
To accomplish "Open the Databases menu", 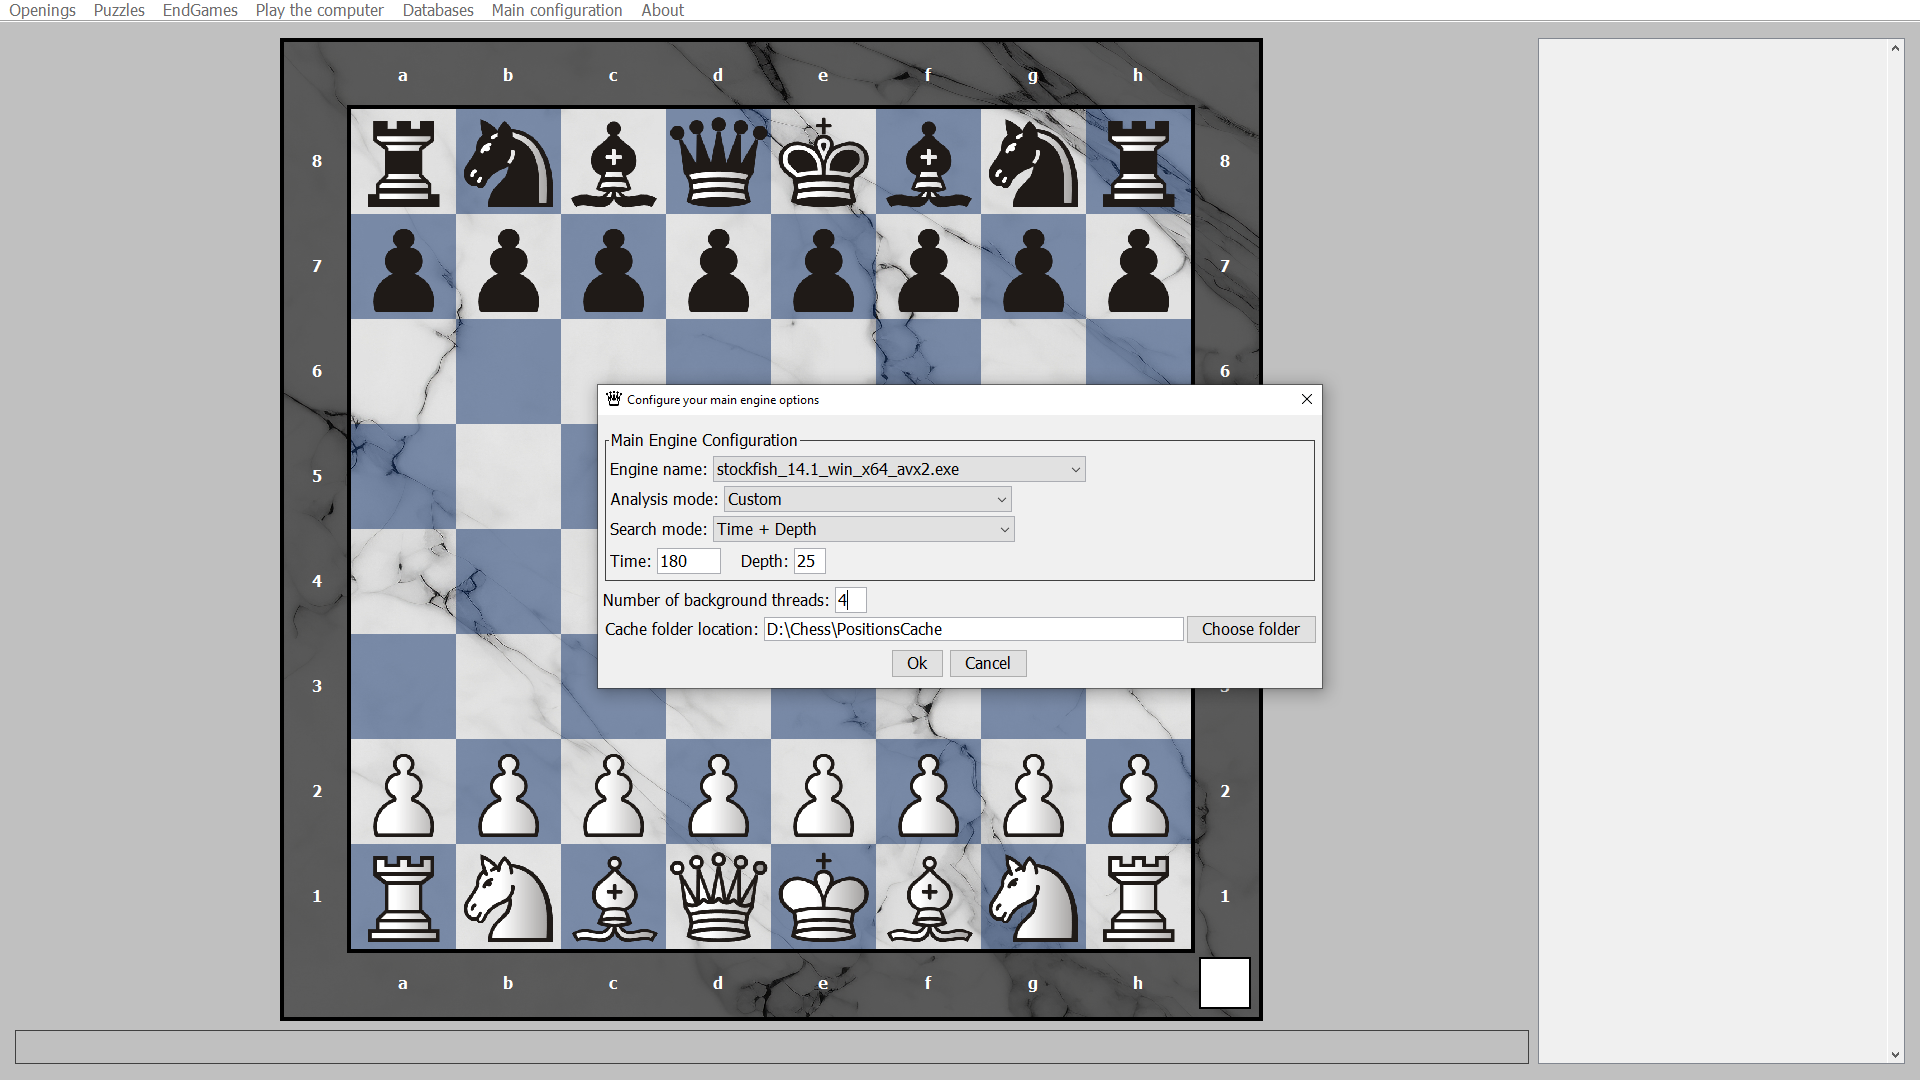I will 437,10.
